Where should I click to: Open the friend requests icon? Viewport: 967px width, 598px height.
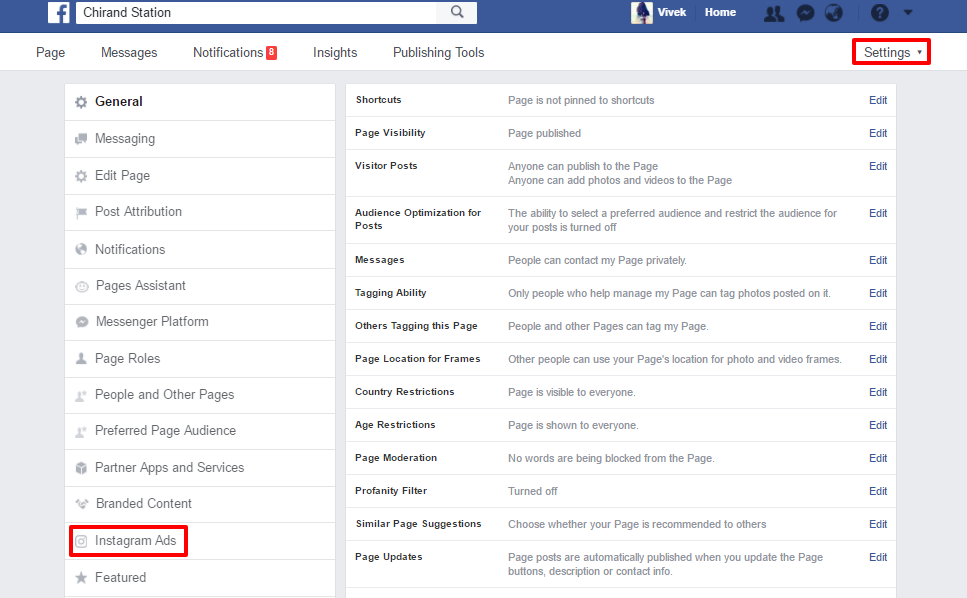pyautogui.click(x=774, y=13)
